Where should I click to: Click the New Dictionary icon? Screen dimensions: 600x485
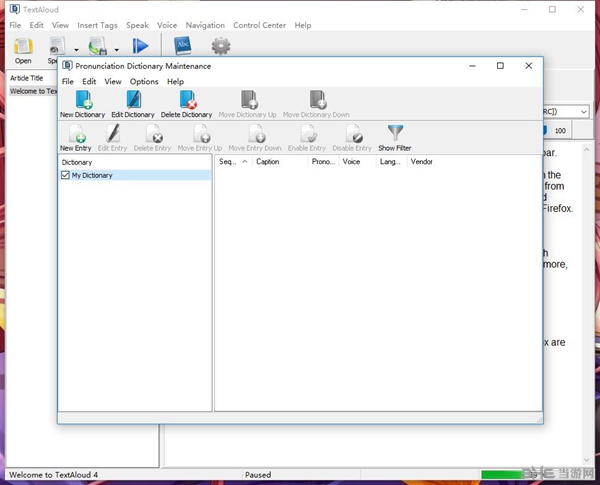point(84,100)
